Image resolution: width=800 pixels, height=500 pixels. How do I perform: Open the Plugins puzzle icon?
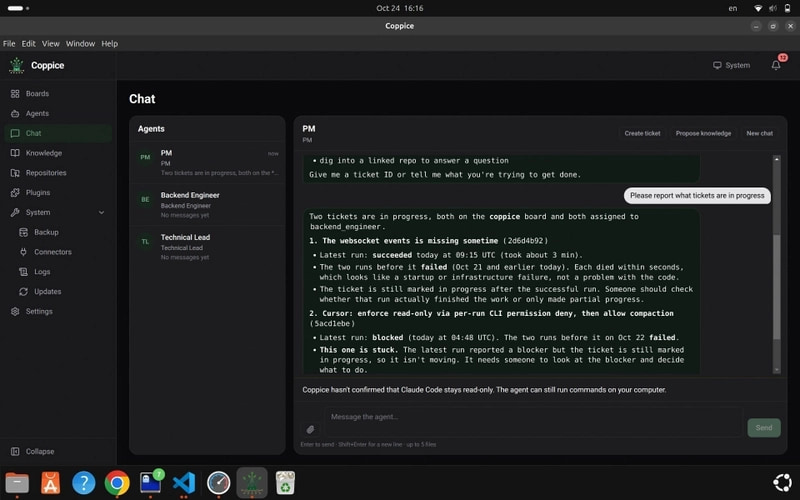[15, 192]
